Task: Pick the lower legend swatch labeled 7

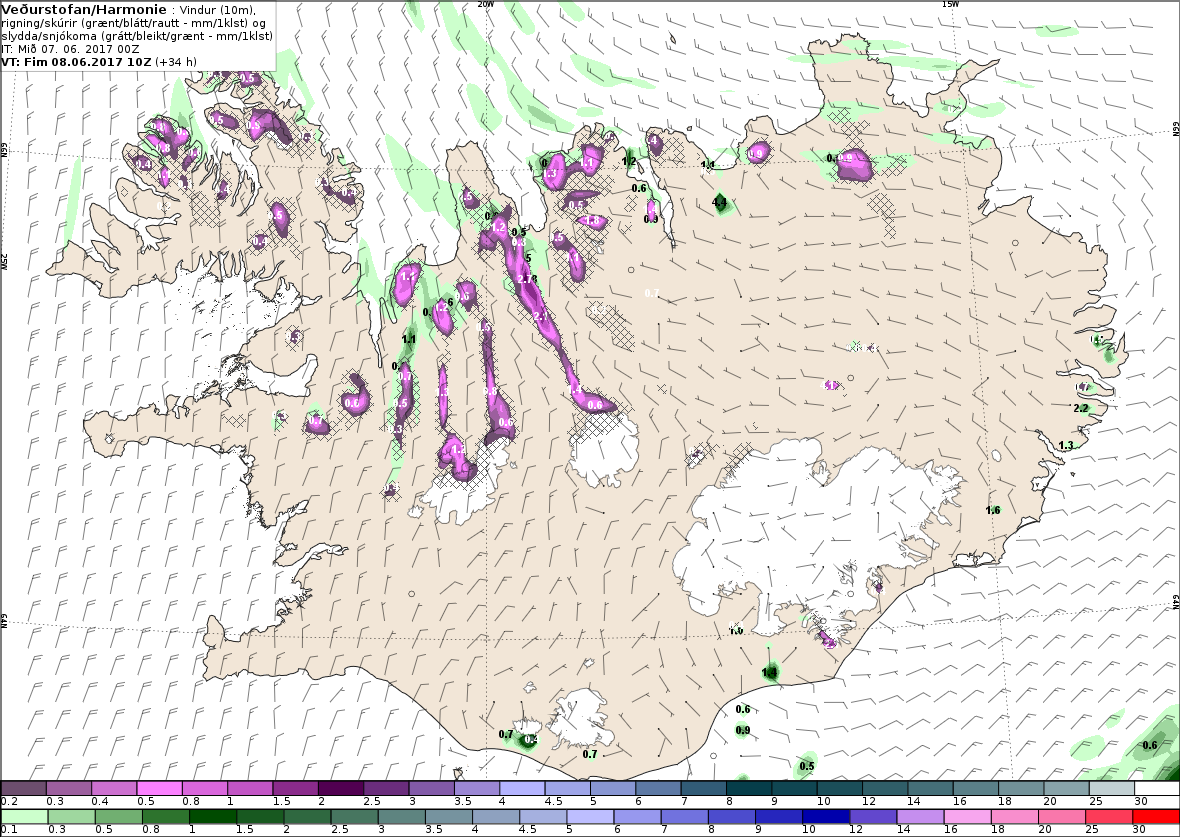Action: click(x=684, y=817)
